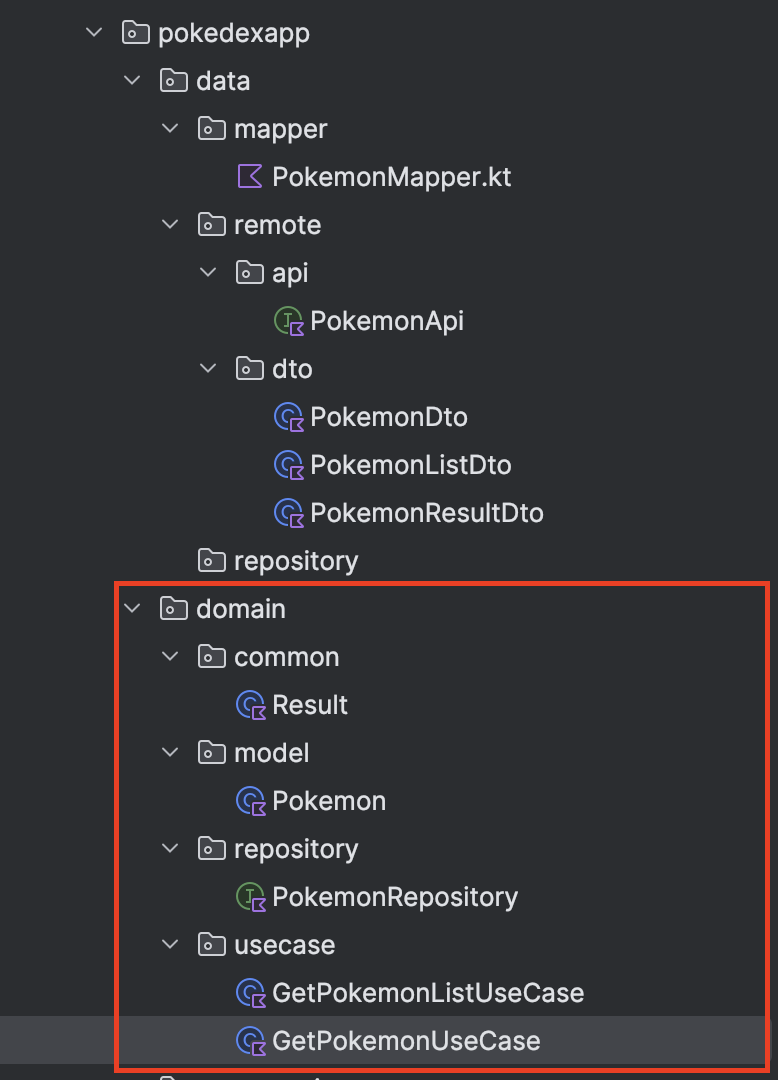Click the PokemonMapper.kt Kotlin file icon
The width and height of the screenshot is (778, 1080).
pyautogui.click(x=249, y=177)
